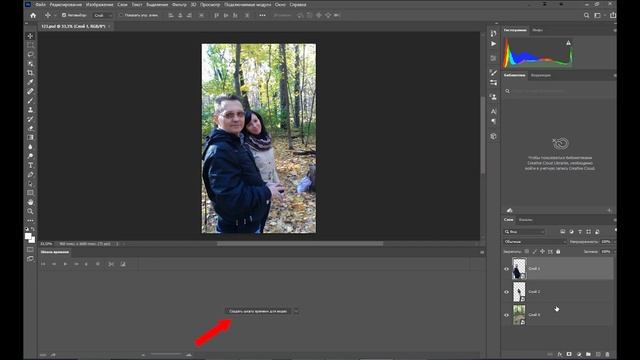Hide layer Слой 0 with eye icon
The height and width of the screenshot is (360, 640).
[507, 315]
